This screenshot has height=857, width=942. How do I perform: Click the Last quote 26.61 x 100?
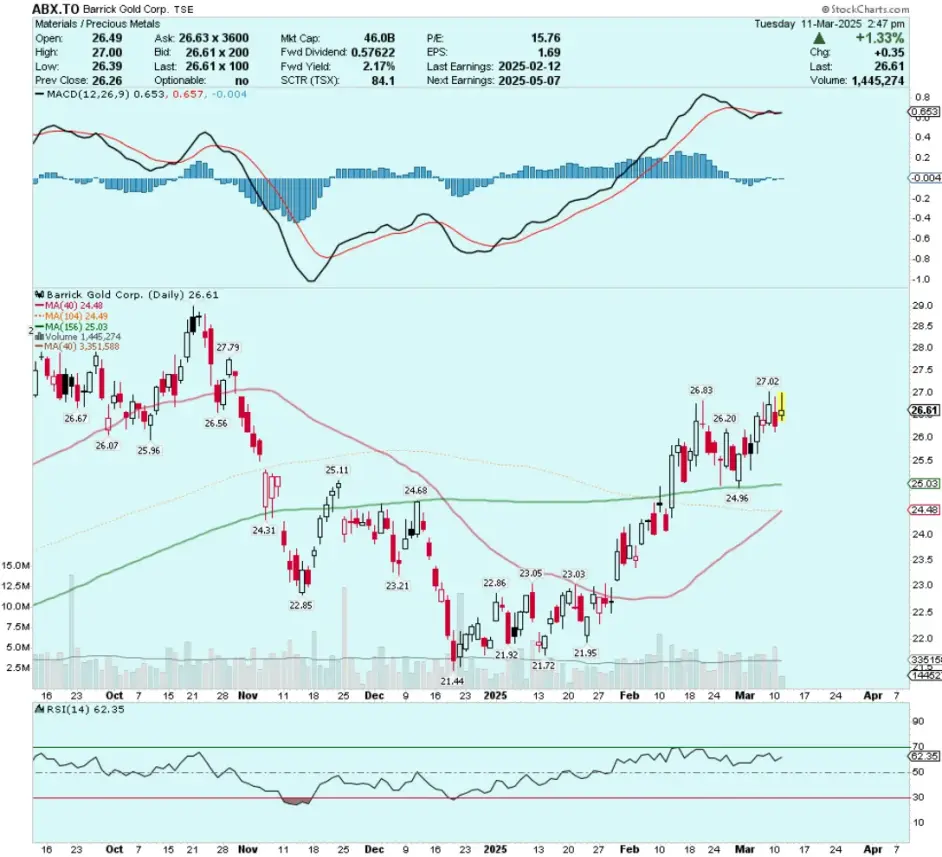(x=217, y=66)
